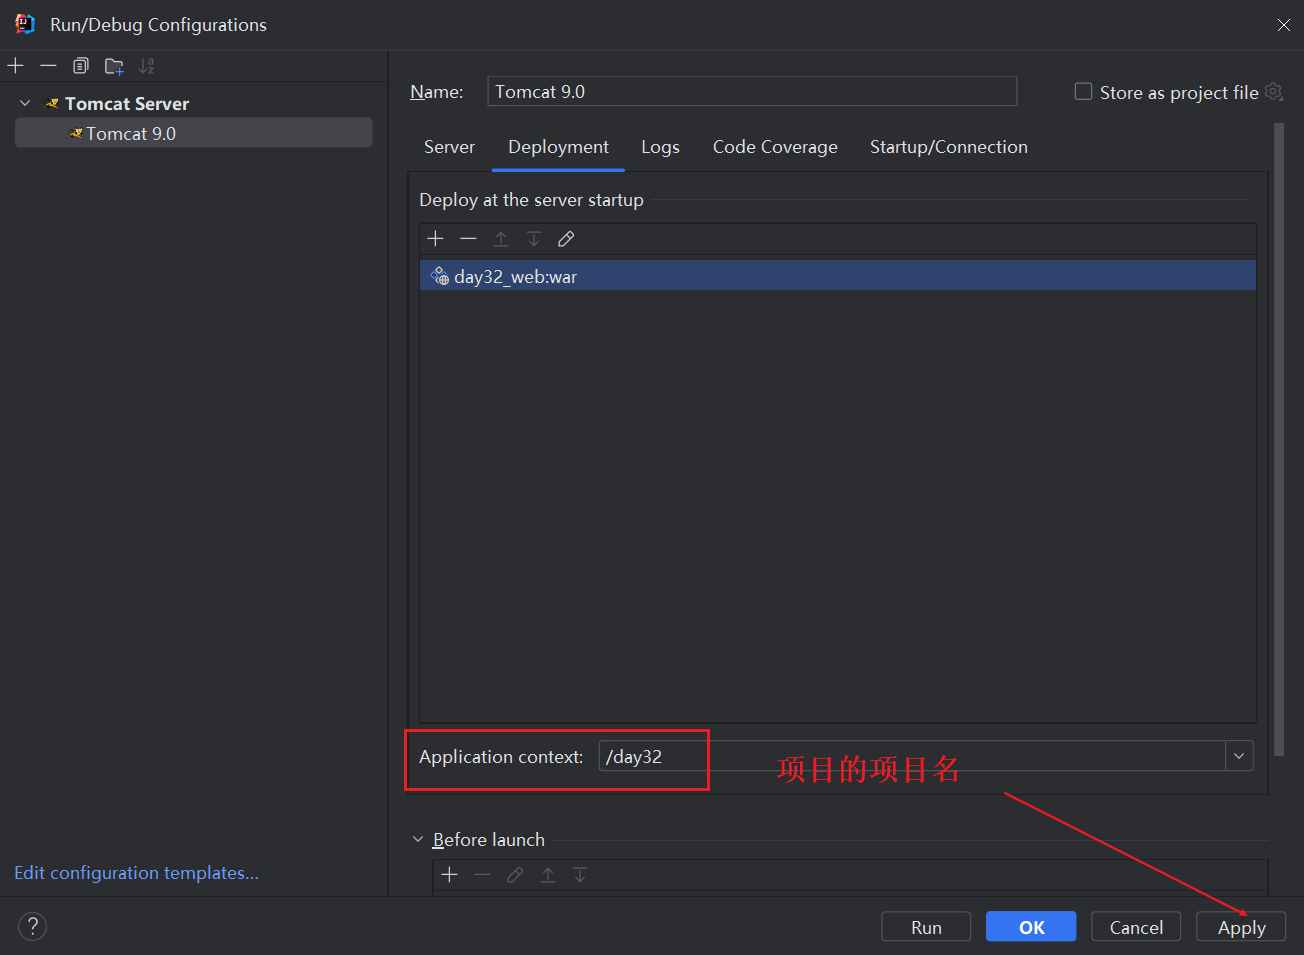Edit the Before launch task
1304x955 pixels.
pos(515,875)
